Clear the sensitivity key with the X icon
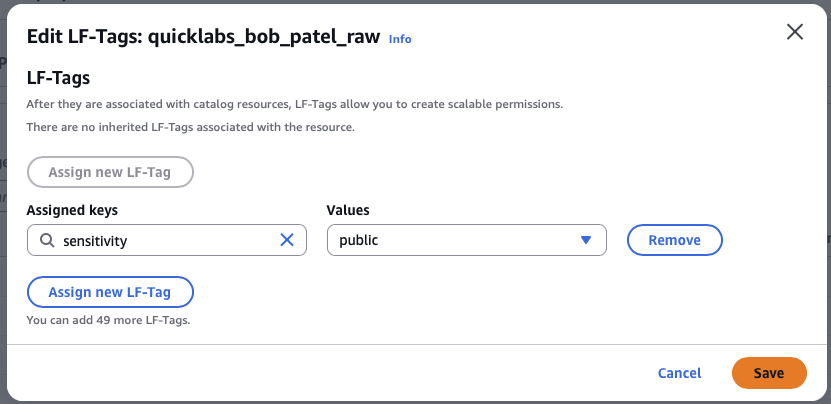Image resolution: width=831 pixels, height=404 pixels. click(287, 240)
